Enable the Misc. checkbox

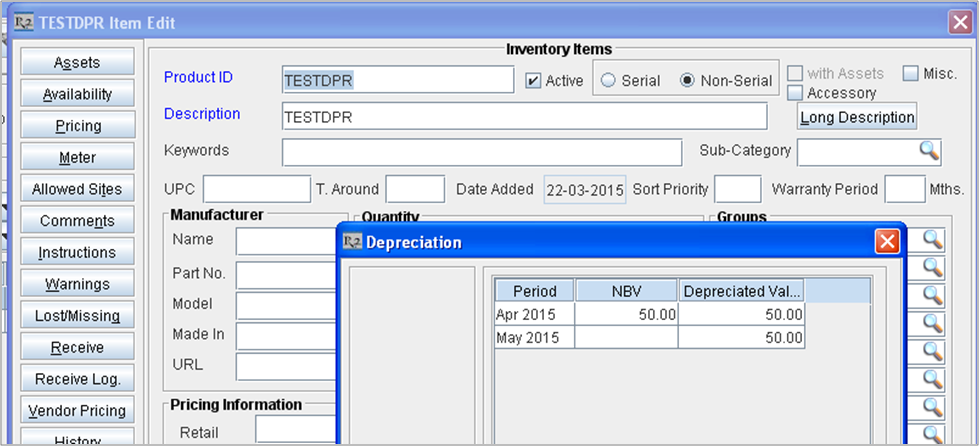point(910,73)
